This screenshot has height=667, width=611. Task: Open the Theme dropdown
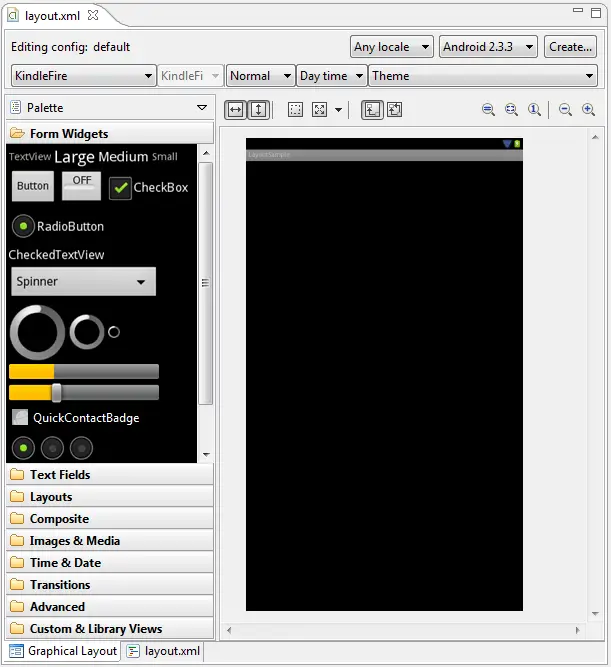[483, 76]
